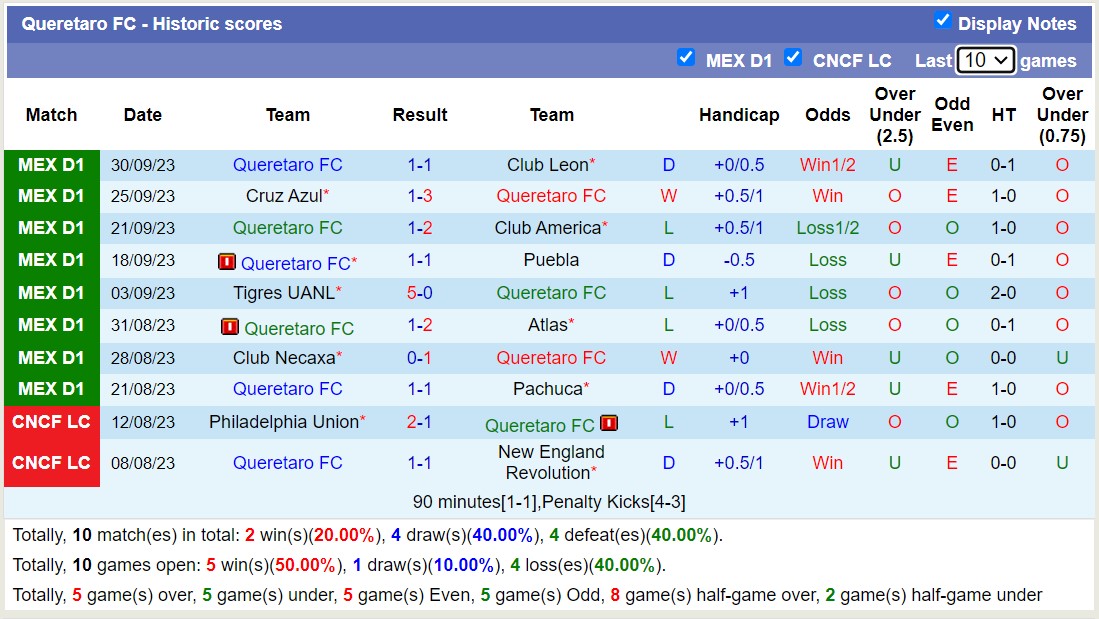Click the red card icon beside Queretaro FC on 18/09
1099x619 pixels.
coord(225,262)
